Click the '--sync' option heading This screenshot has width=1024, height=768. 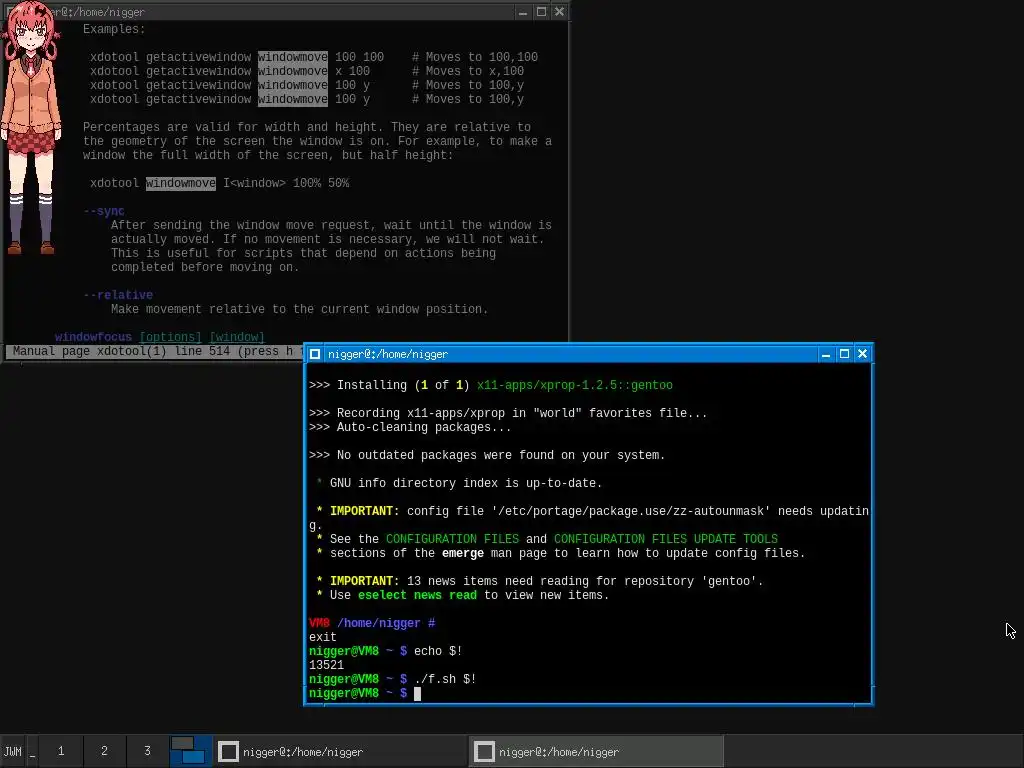104,211
